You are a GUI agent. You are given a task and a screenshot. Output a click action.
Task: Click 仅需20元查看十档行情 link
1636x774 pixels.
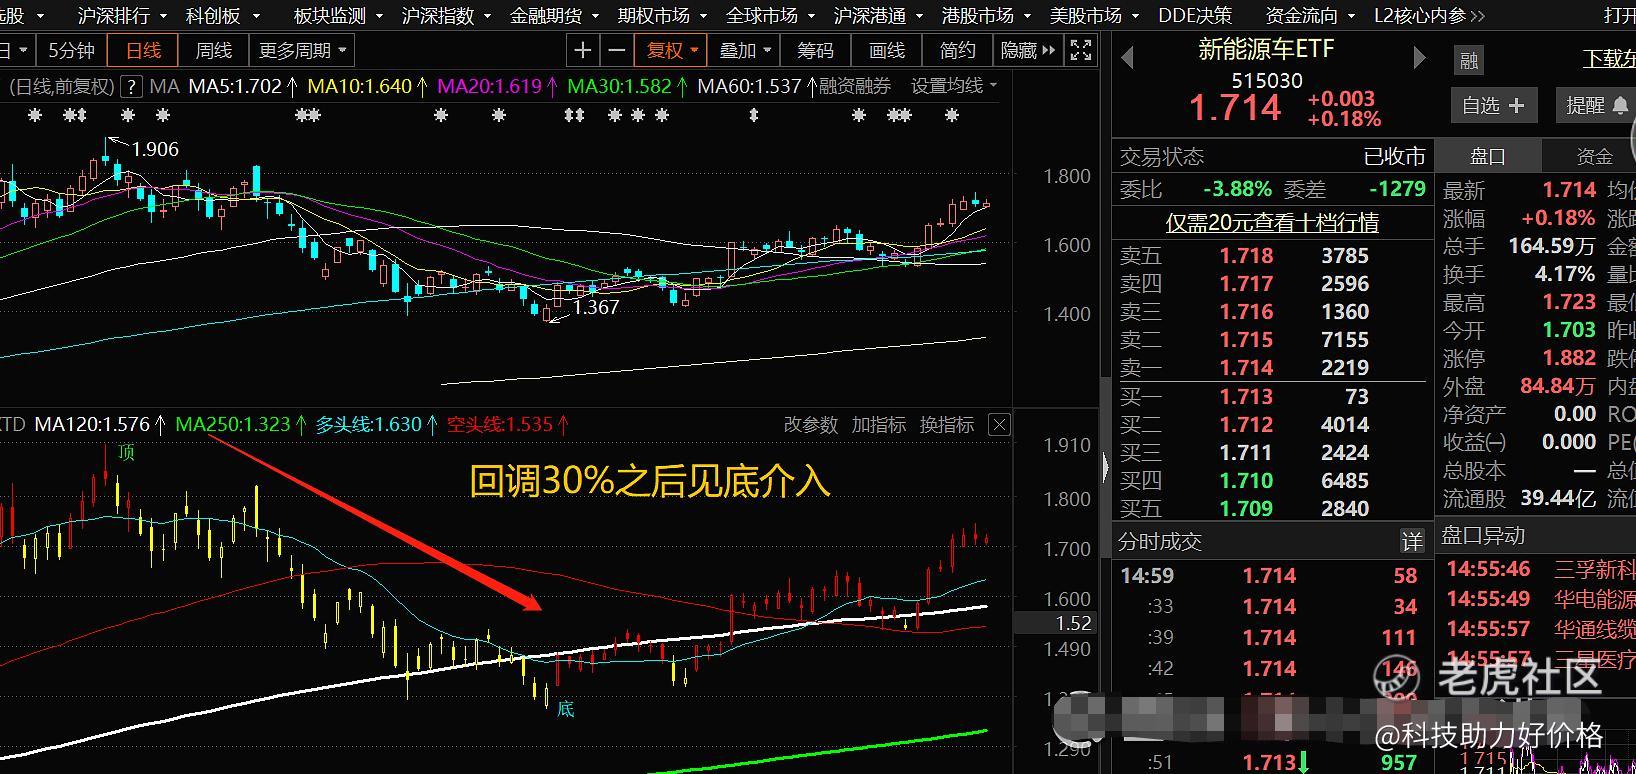1272,222
